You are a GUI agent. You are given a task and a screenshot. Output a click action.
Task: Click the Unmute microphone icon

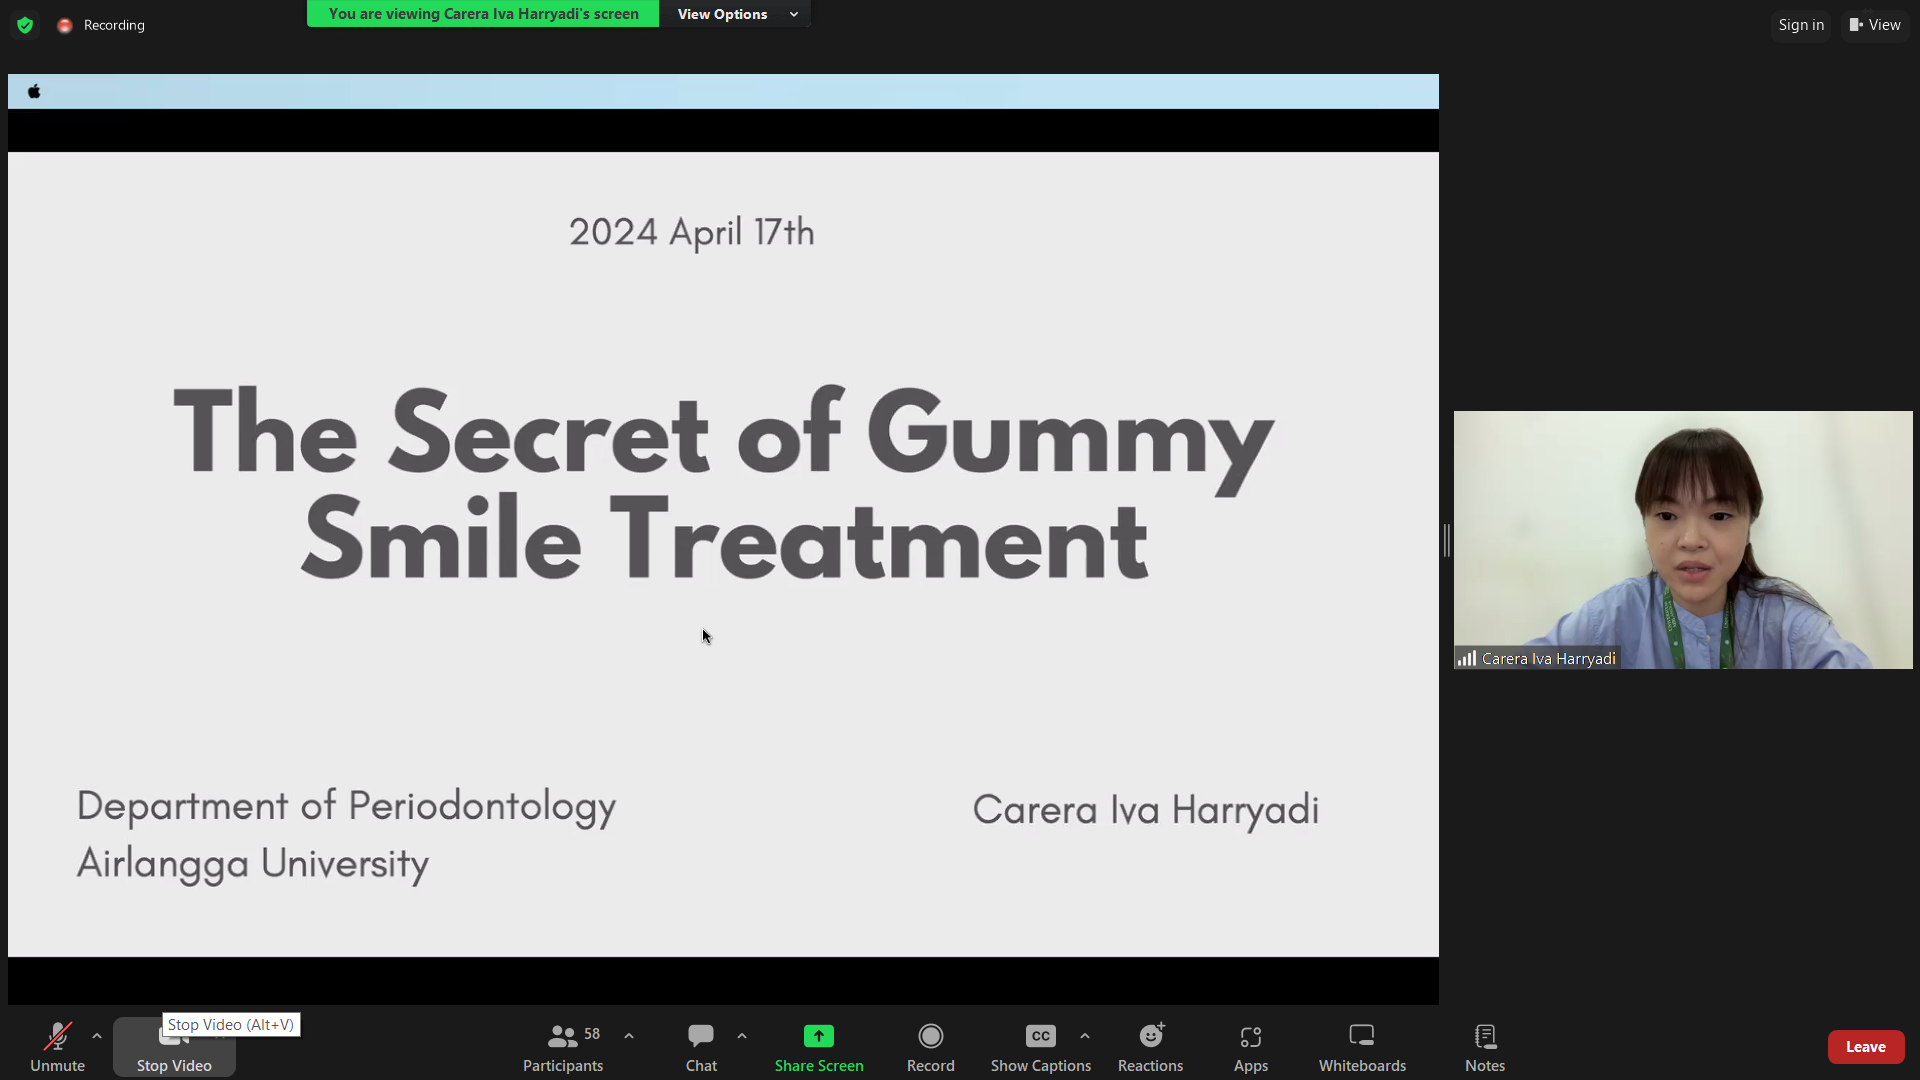coord(57,1036)
